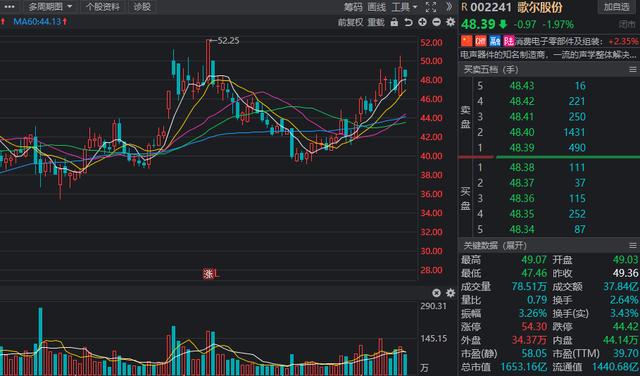640x376 pixels.
Task: Open the three-dot more options menu
Action: coord(9,7)
